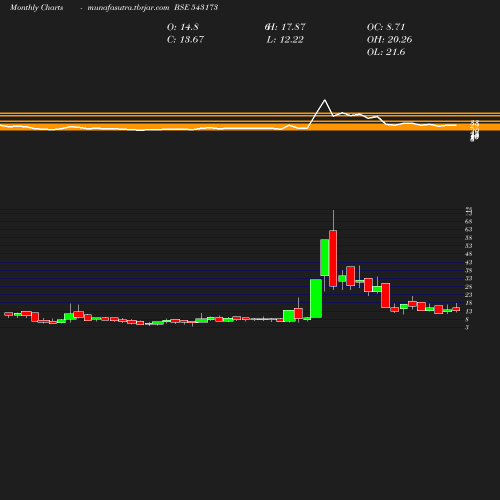Screen dimensions: 500x500
Task: Click the munafasutra.tbrjar.com watermark text
Action: click(128, 8)
